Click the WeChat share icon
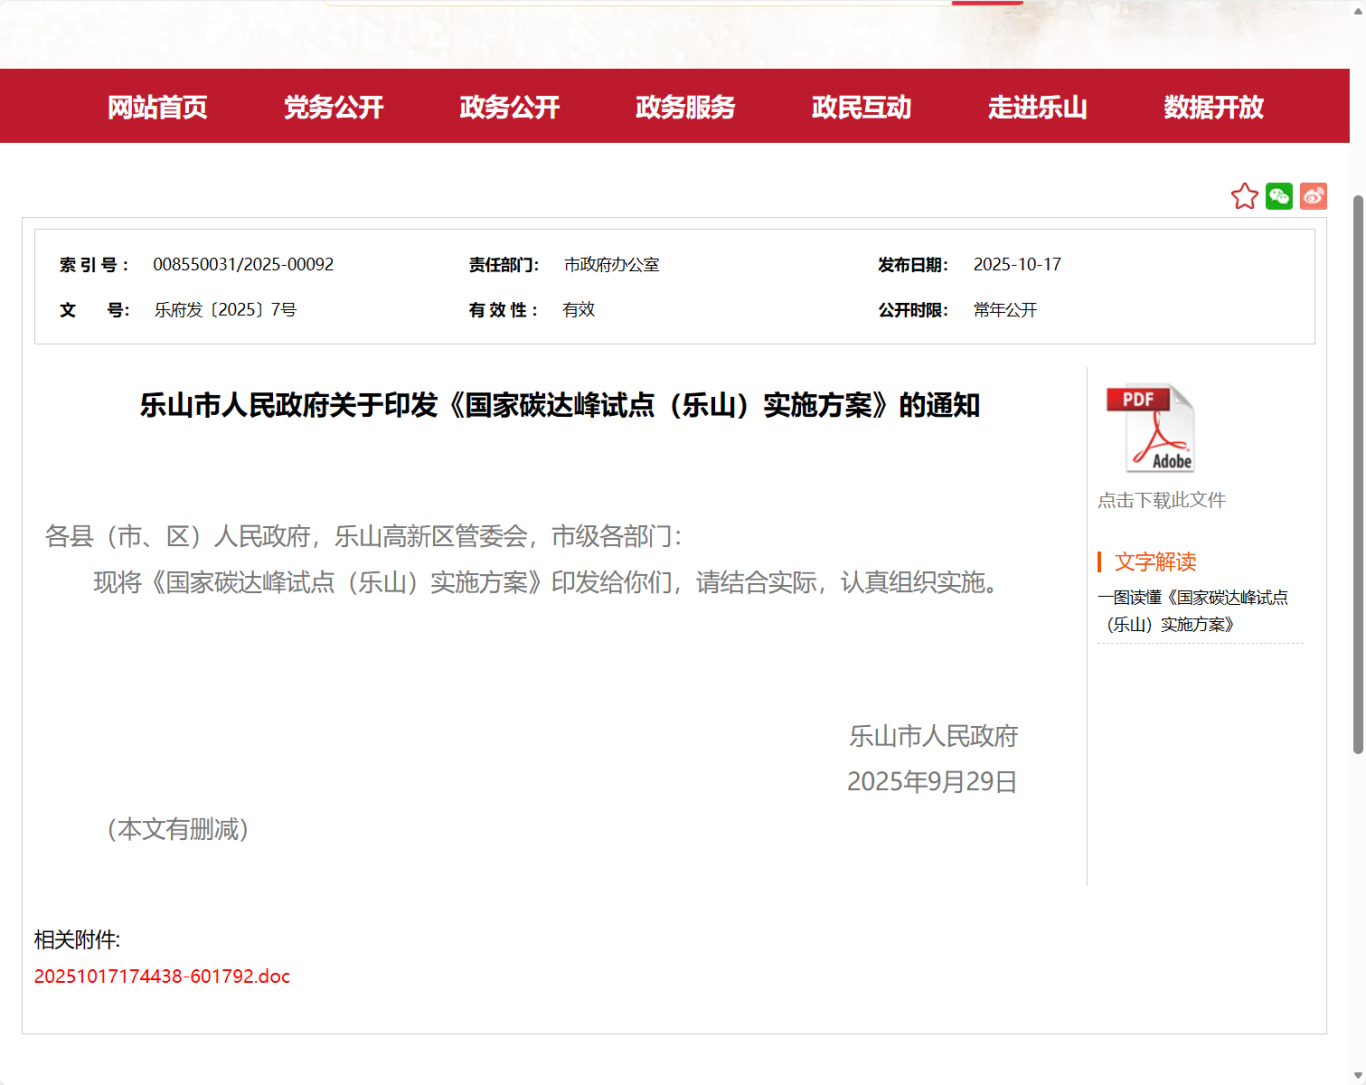 tap(1279, 196)
